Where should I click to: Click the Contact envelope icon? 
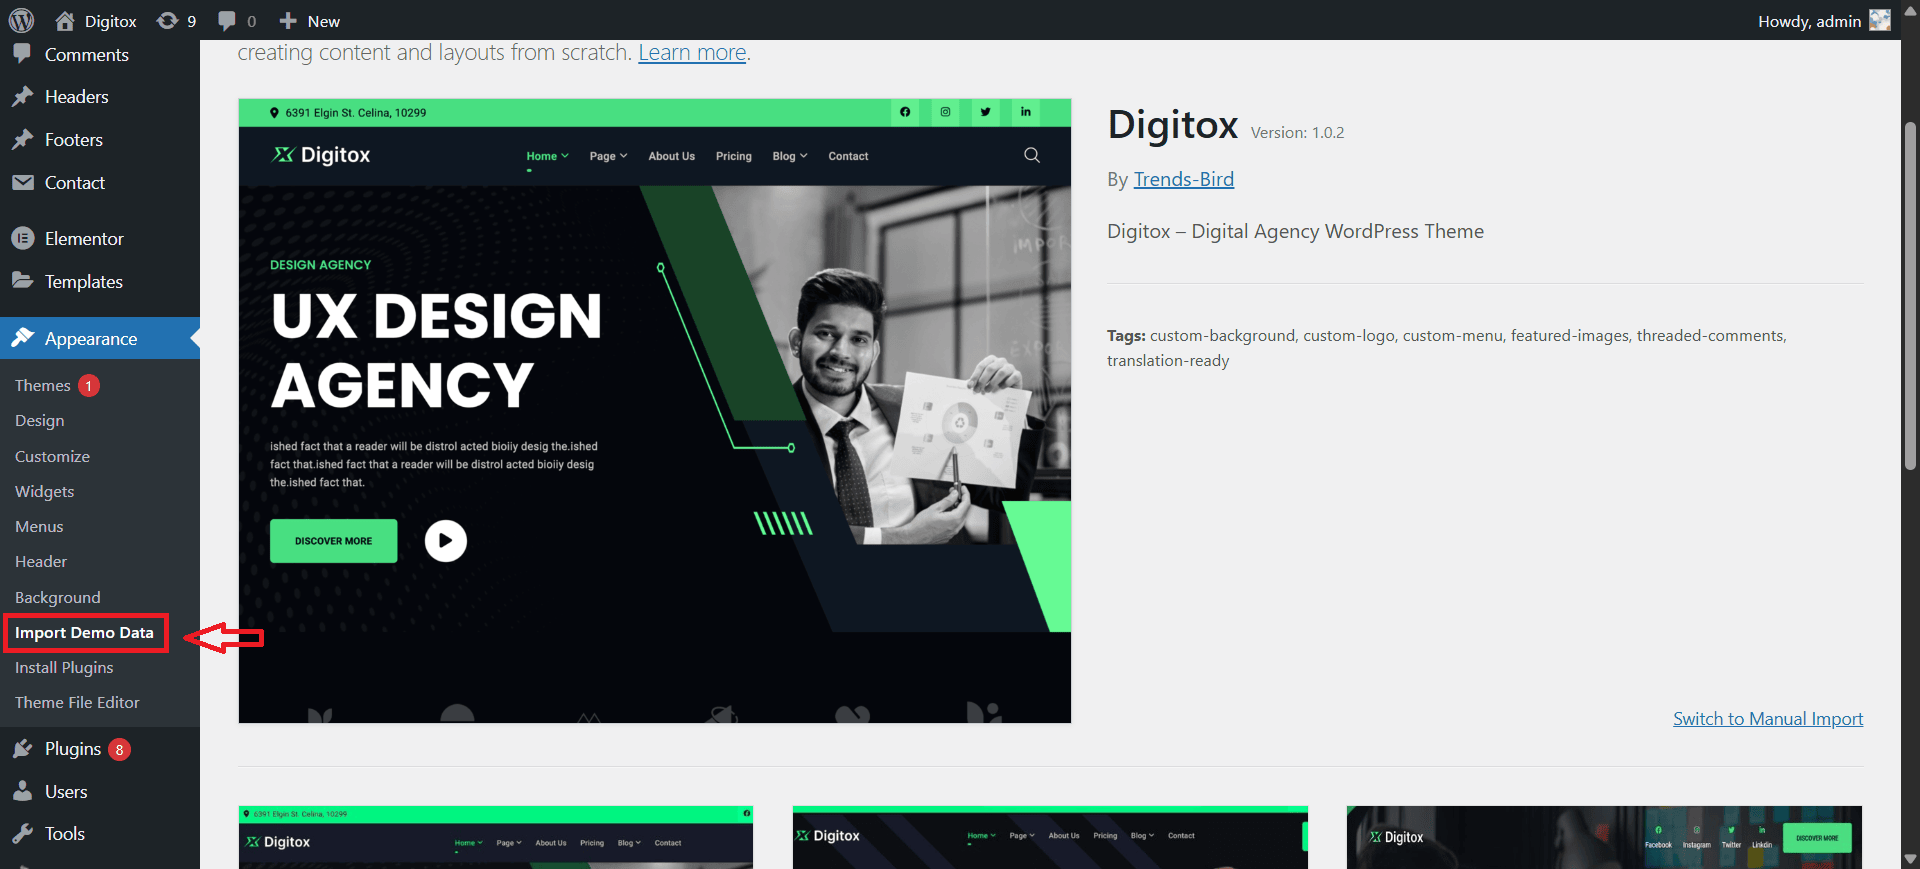[22, 183]
